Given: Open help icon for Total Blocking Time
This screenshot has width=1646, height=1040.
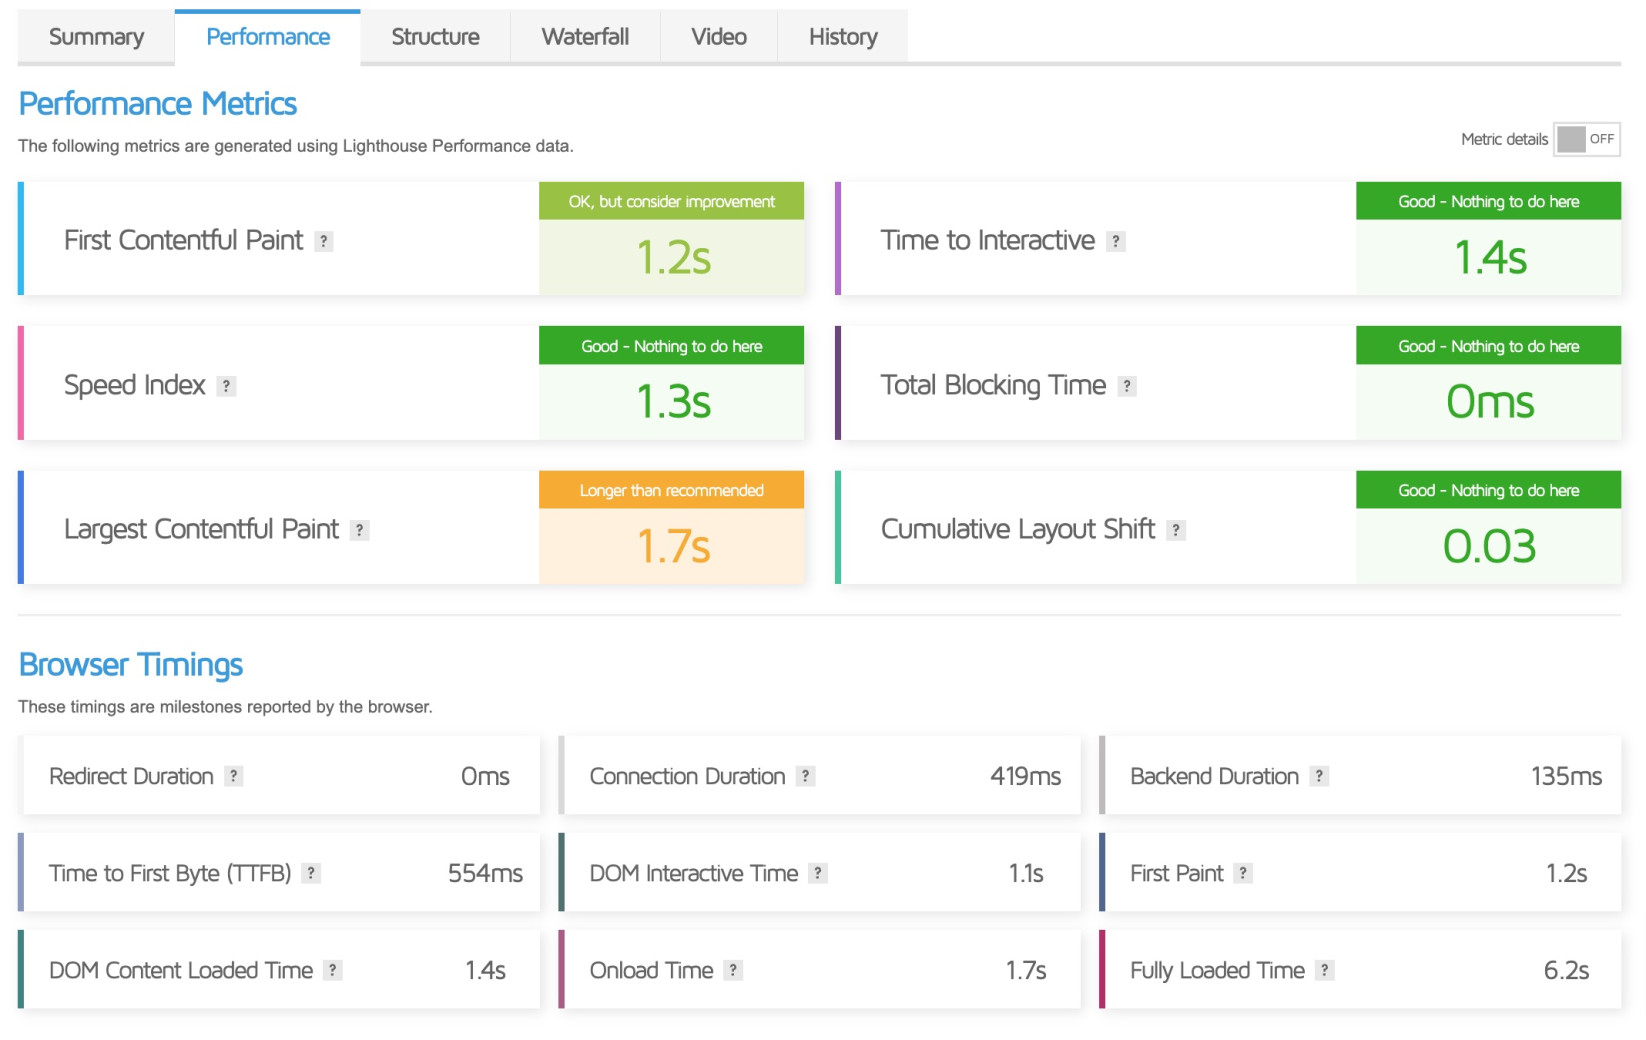Looking at the screenshot, I should [1127, 386].
